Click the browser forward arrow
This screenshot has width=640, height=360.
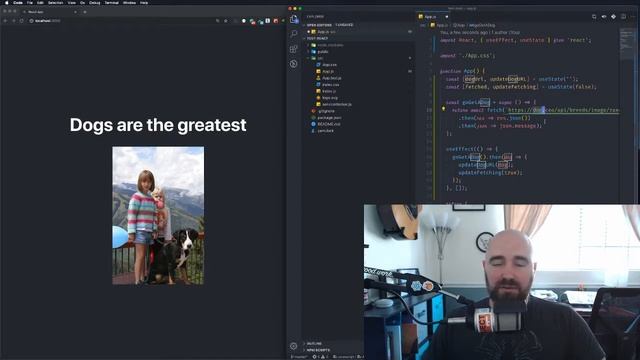point(13,21)
